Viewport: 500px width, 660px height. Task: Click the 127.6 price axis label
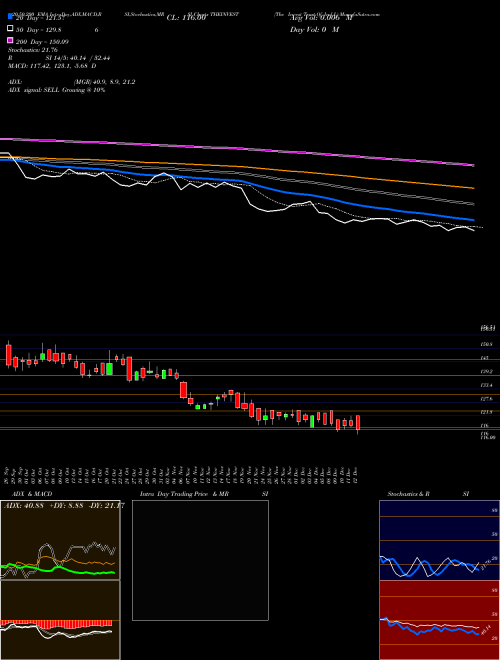(487, 399)
